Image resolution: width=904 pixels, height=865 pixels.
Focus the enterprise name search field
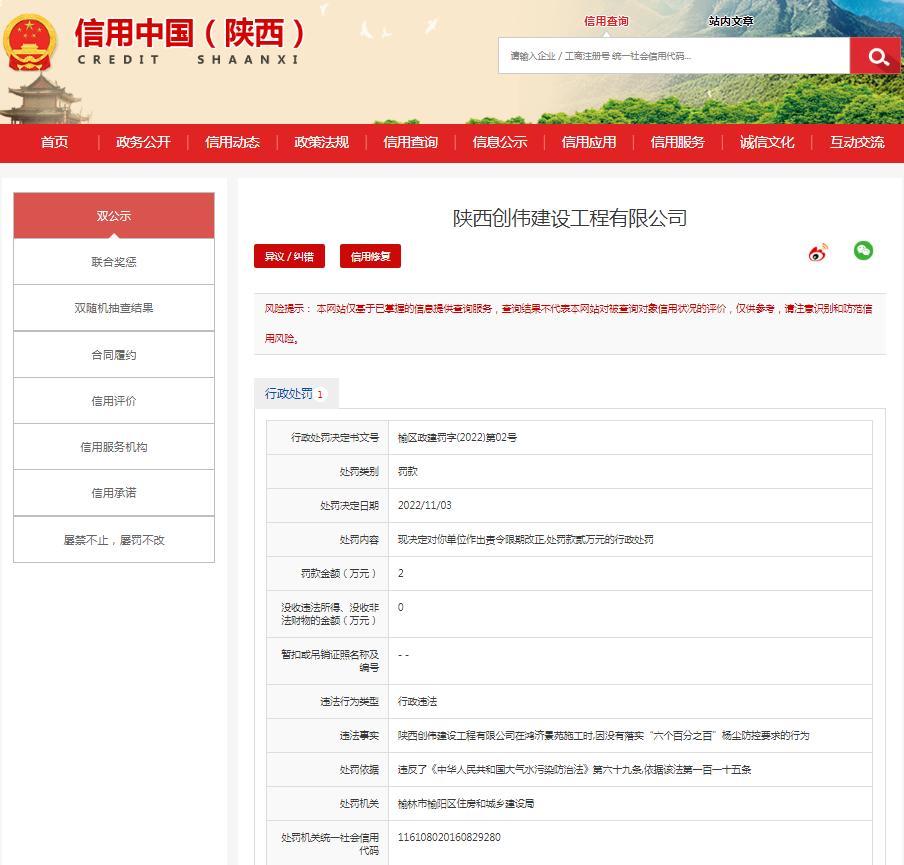pos(674,56)
